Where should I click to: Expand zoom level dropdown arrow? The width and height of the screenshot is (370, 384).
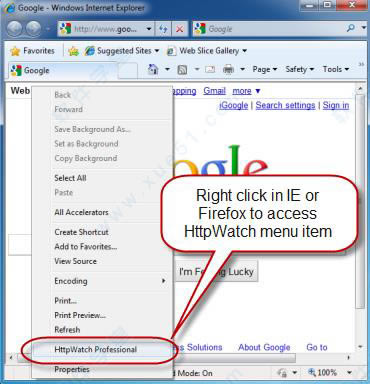pyautogui.click(x=349, y=372)
